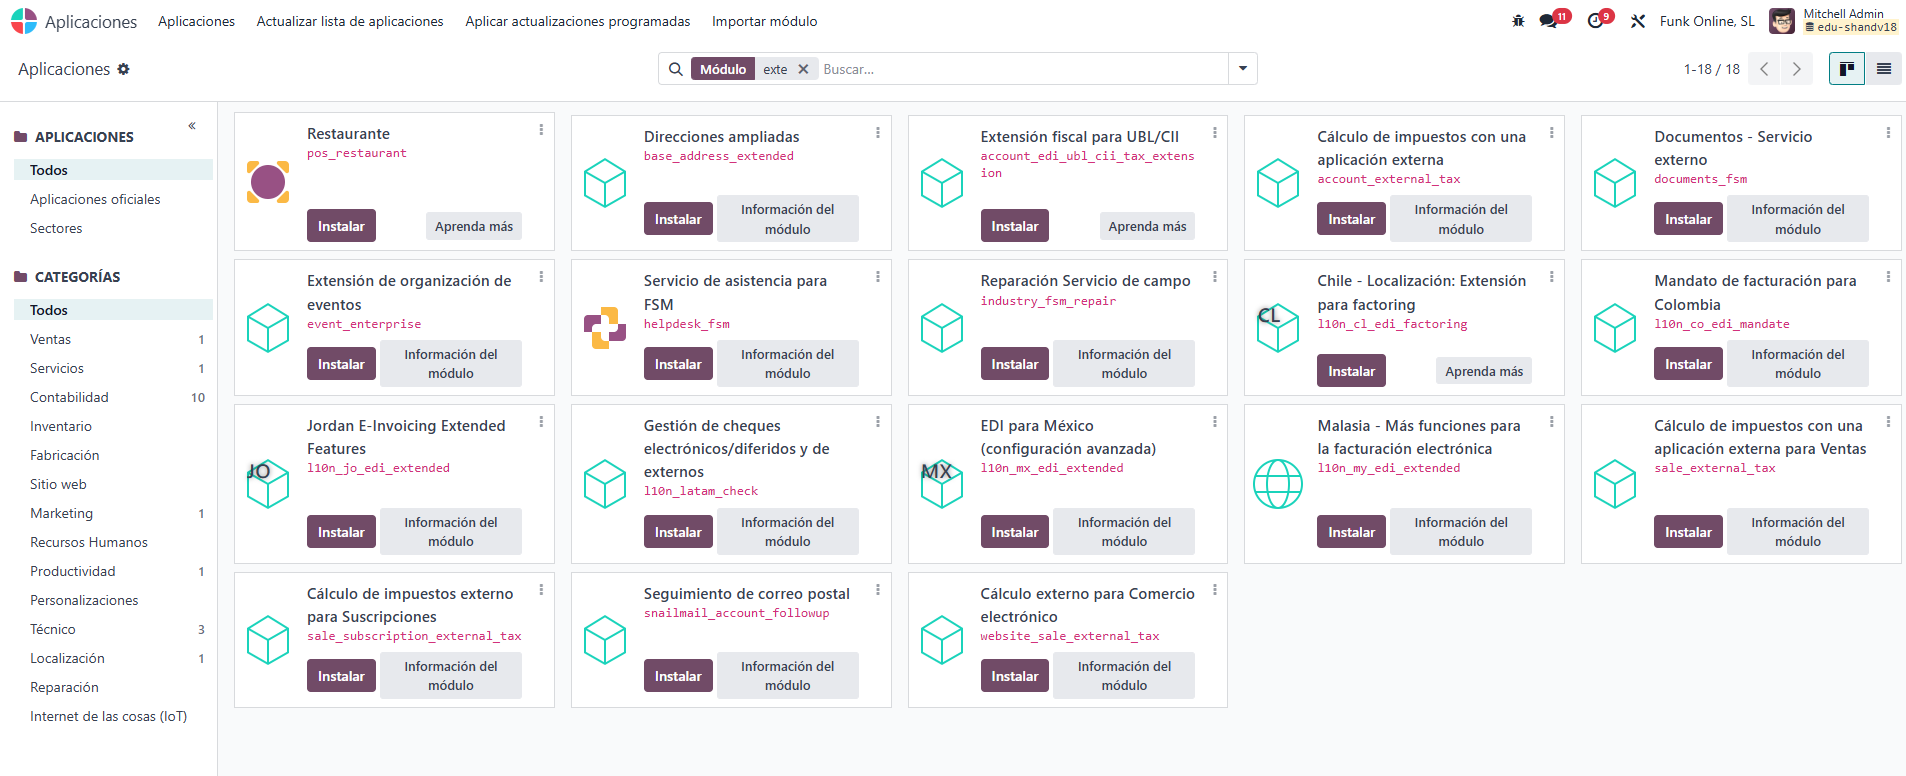This screenshot has height=776, width=1906.
Task: Click the wrench tools icon in top bar
Action: (x=1638, y=21)
